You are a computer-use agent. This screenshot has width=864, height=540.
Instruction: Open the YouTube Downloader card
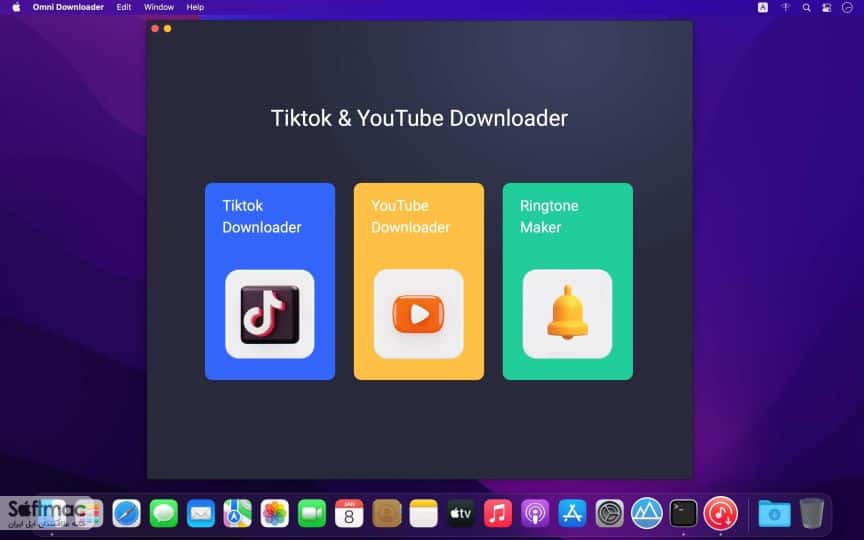click(x=419, y=281)
